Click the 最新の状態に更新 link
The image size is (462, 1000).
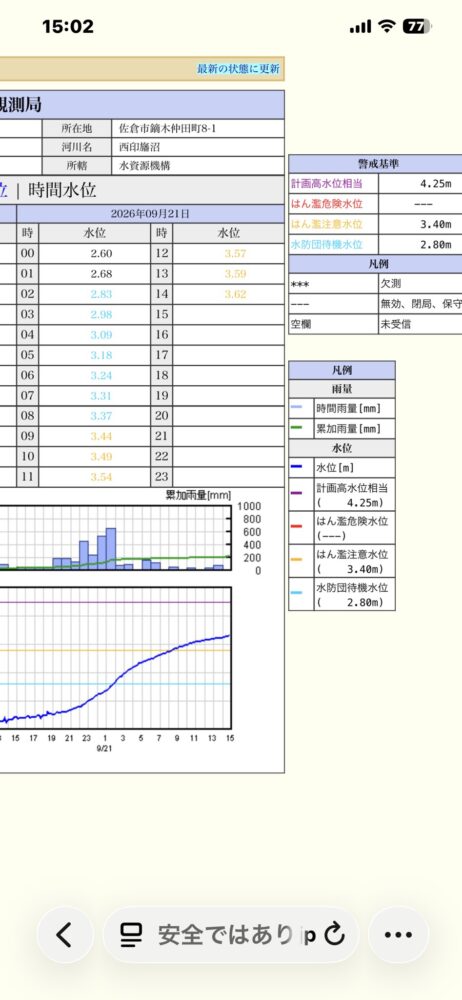click(x=238, y=69)
